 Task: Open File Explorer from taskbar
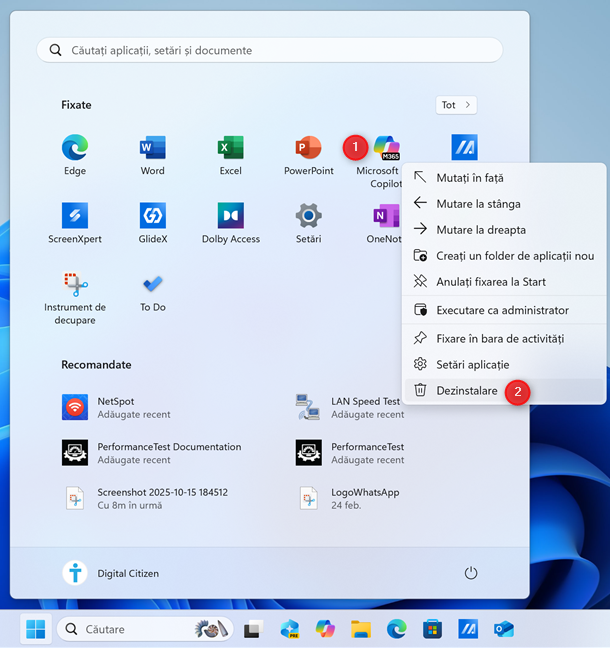click(361, 629)
